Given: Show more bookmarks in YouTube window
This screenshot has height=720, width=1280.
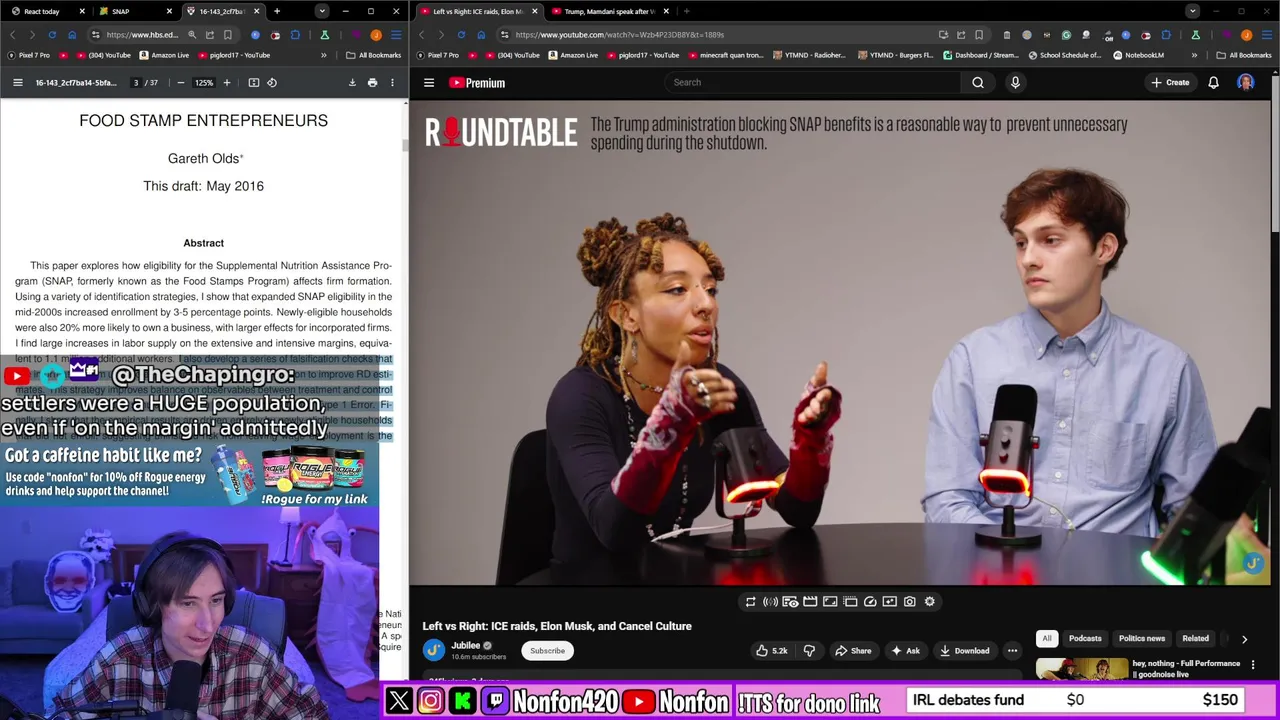Looking at the screenshot, I should pyautogui.click(x=1194, y=55).
